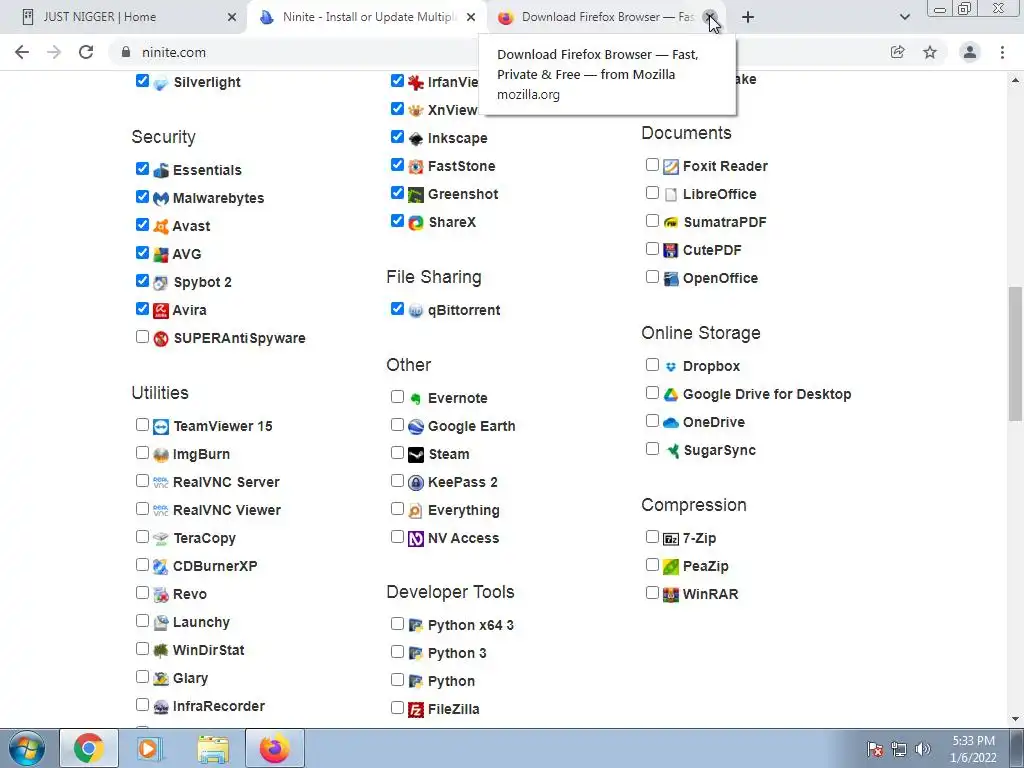
Task: Close the JUST NIGGER | Home tab
Action: tap(232, 17)
